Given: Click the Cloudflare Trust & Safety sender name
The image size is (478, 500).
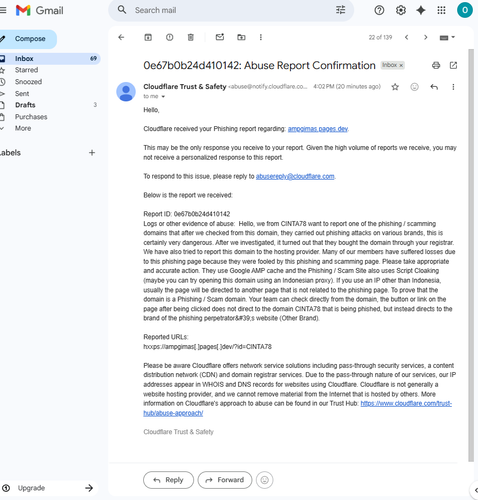Looking at the screenshot, I should (185, 87).
